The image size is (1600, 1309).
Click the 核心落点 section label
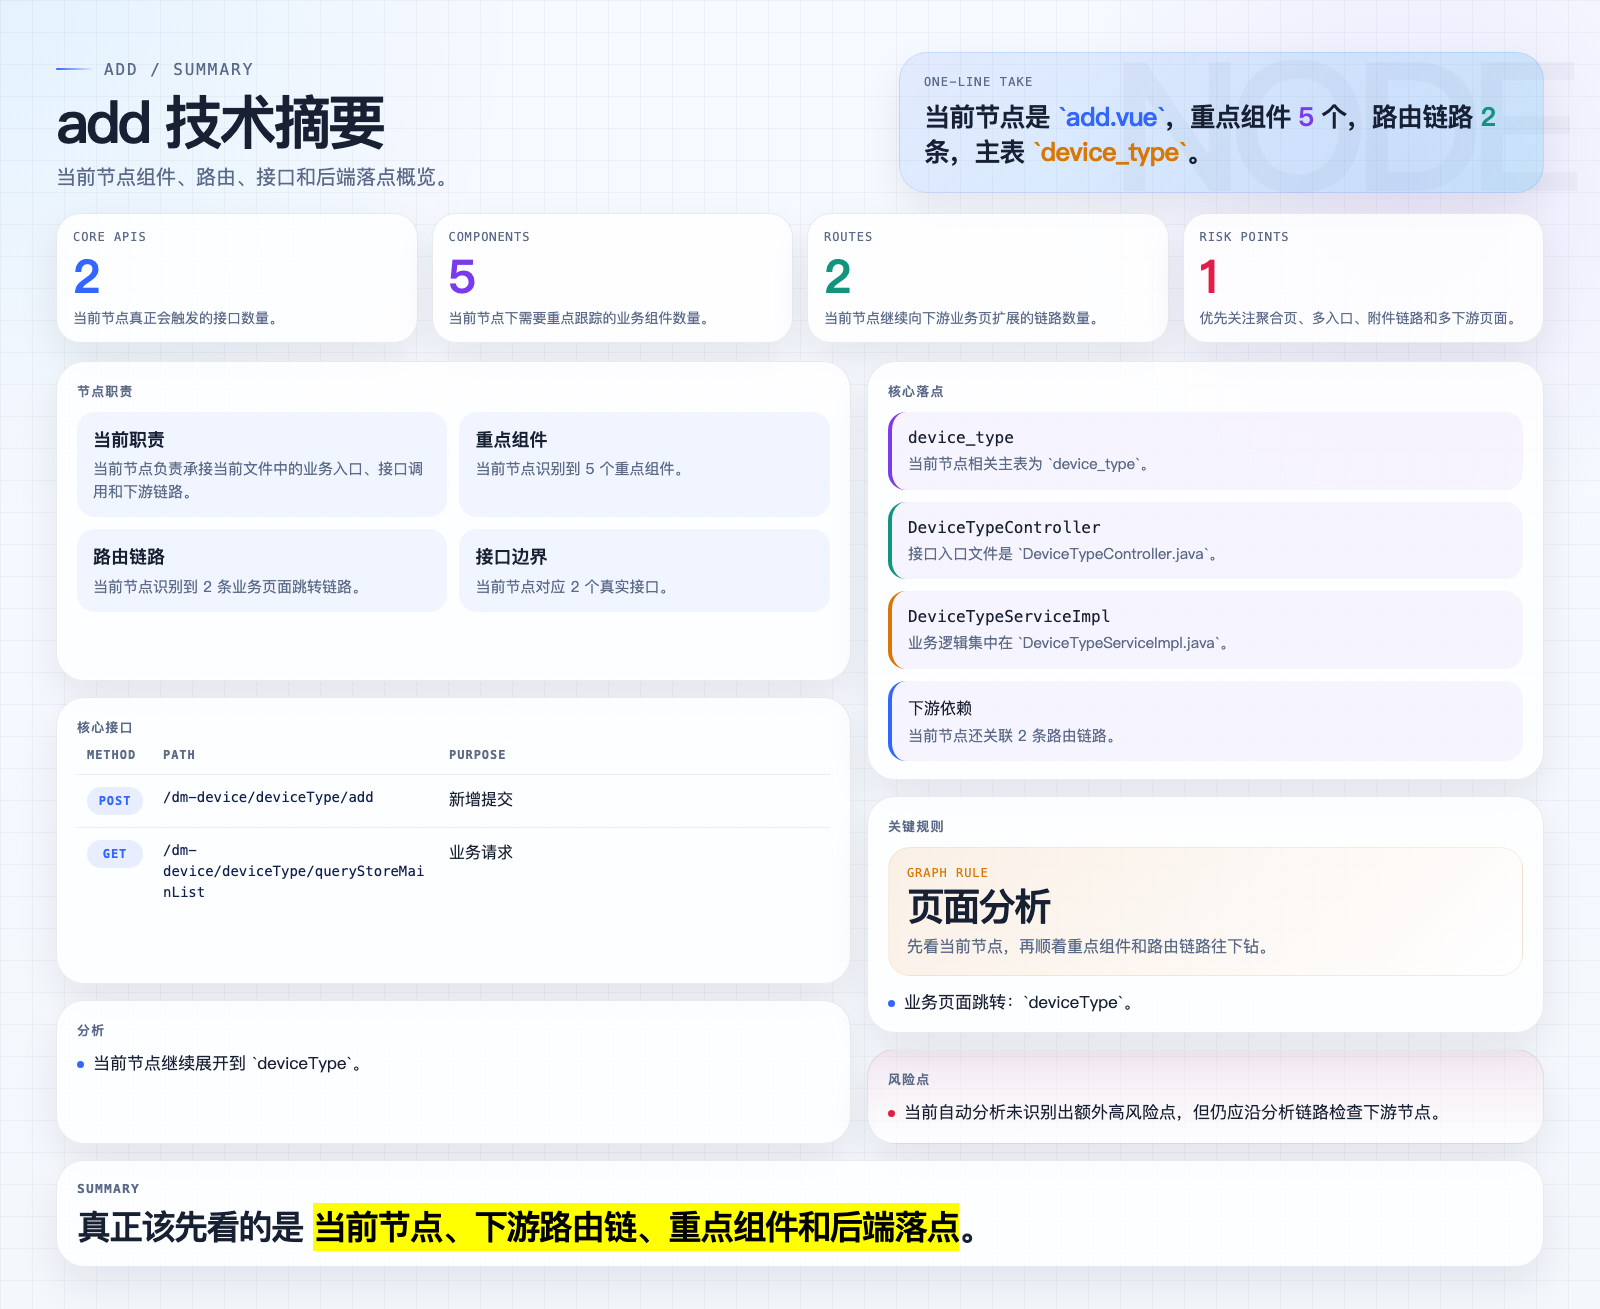click(915, 391)
